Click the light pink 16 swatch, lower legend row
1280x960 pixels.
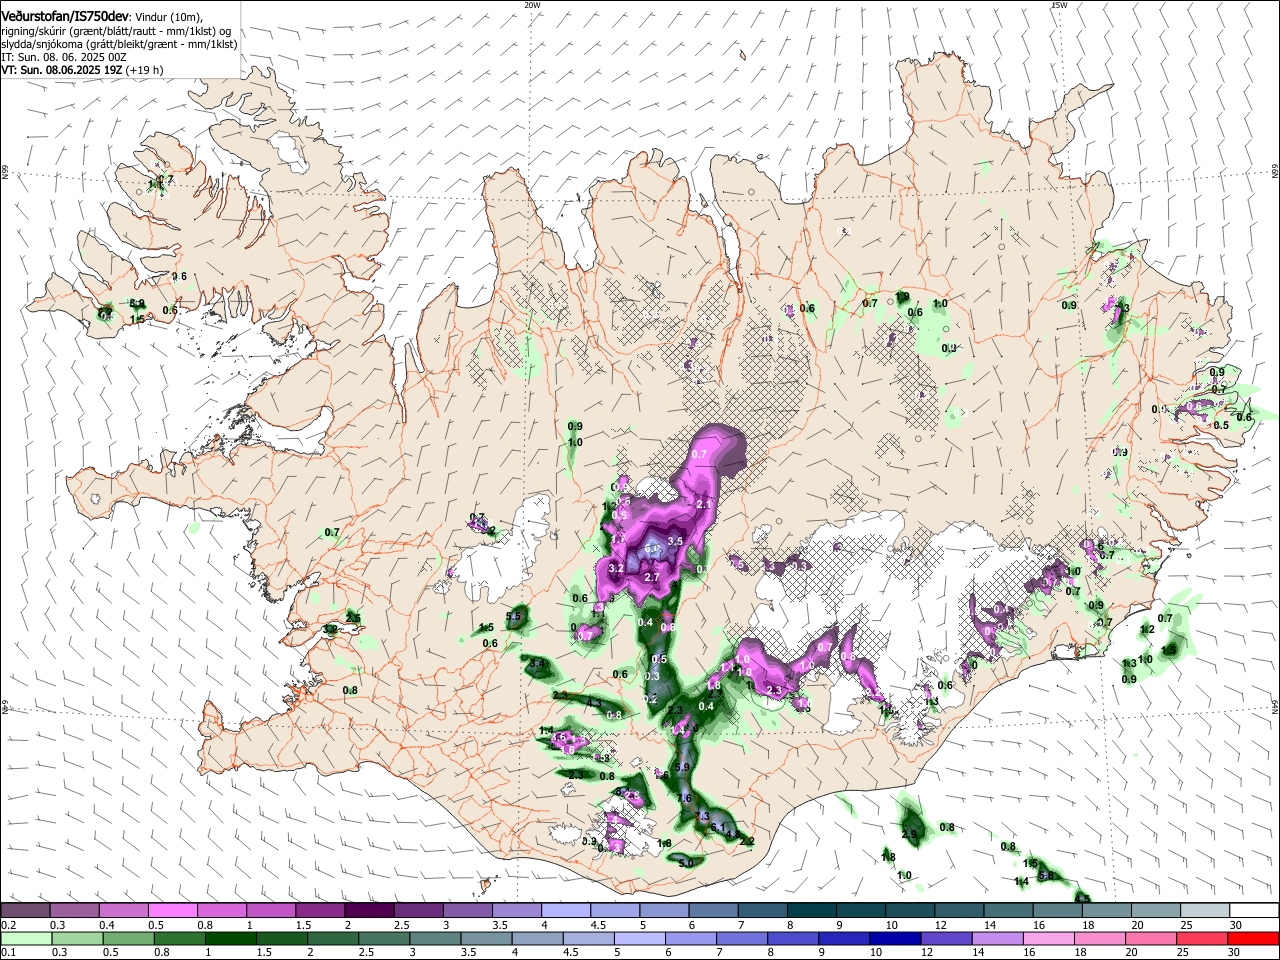click(1050, 938)
